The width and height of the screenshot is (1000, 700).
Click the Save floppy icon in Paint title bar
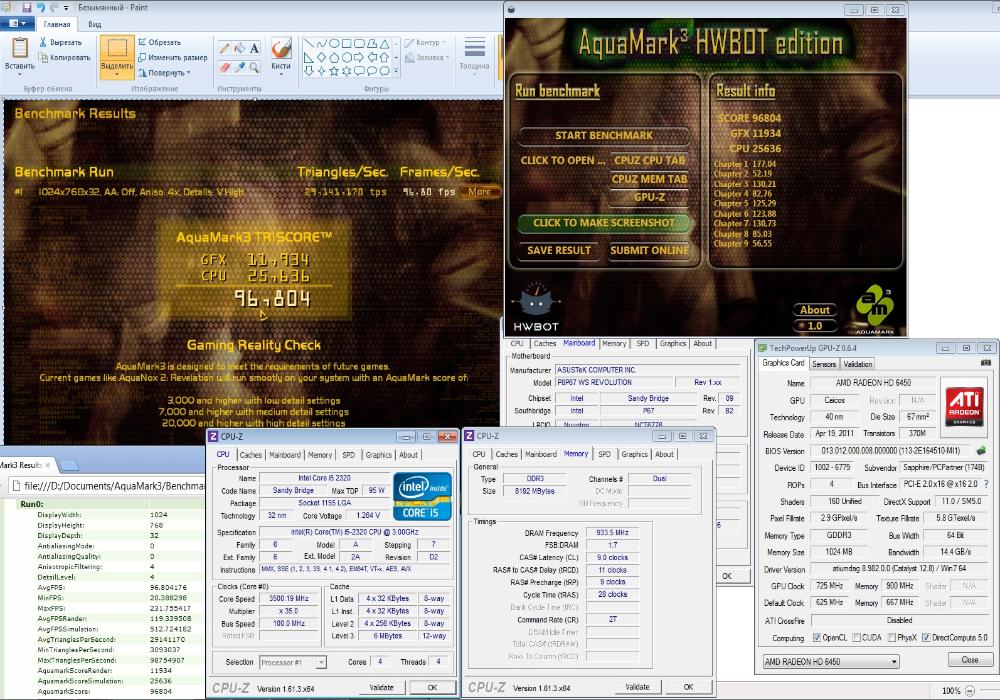[27, 8]
